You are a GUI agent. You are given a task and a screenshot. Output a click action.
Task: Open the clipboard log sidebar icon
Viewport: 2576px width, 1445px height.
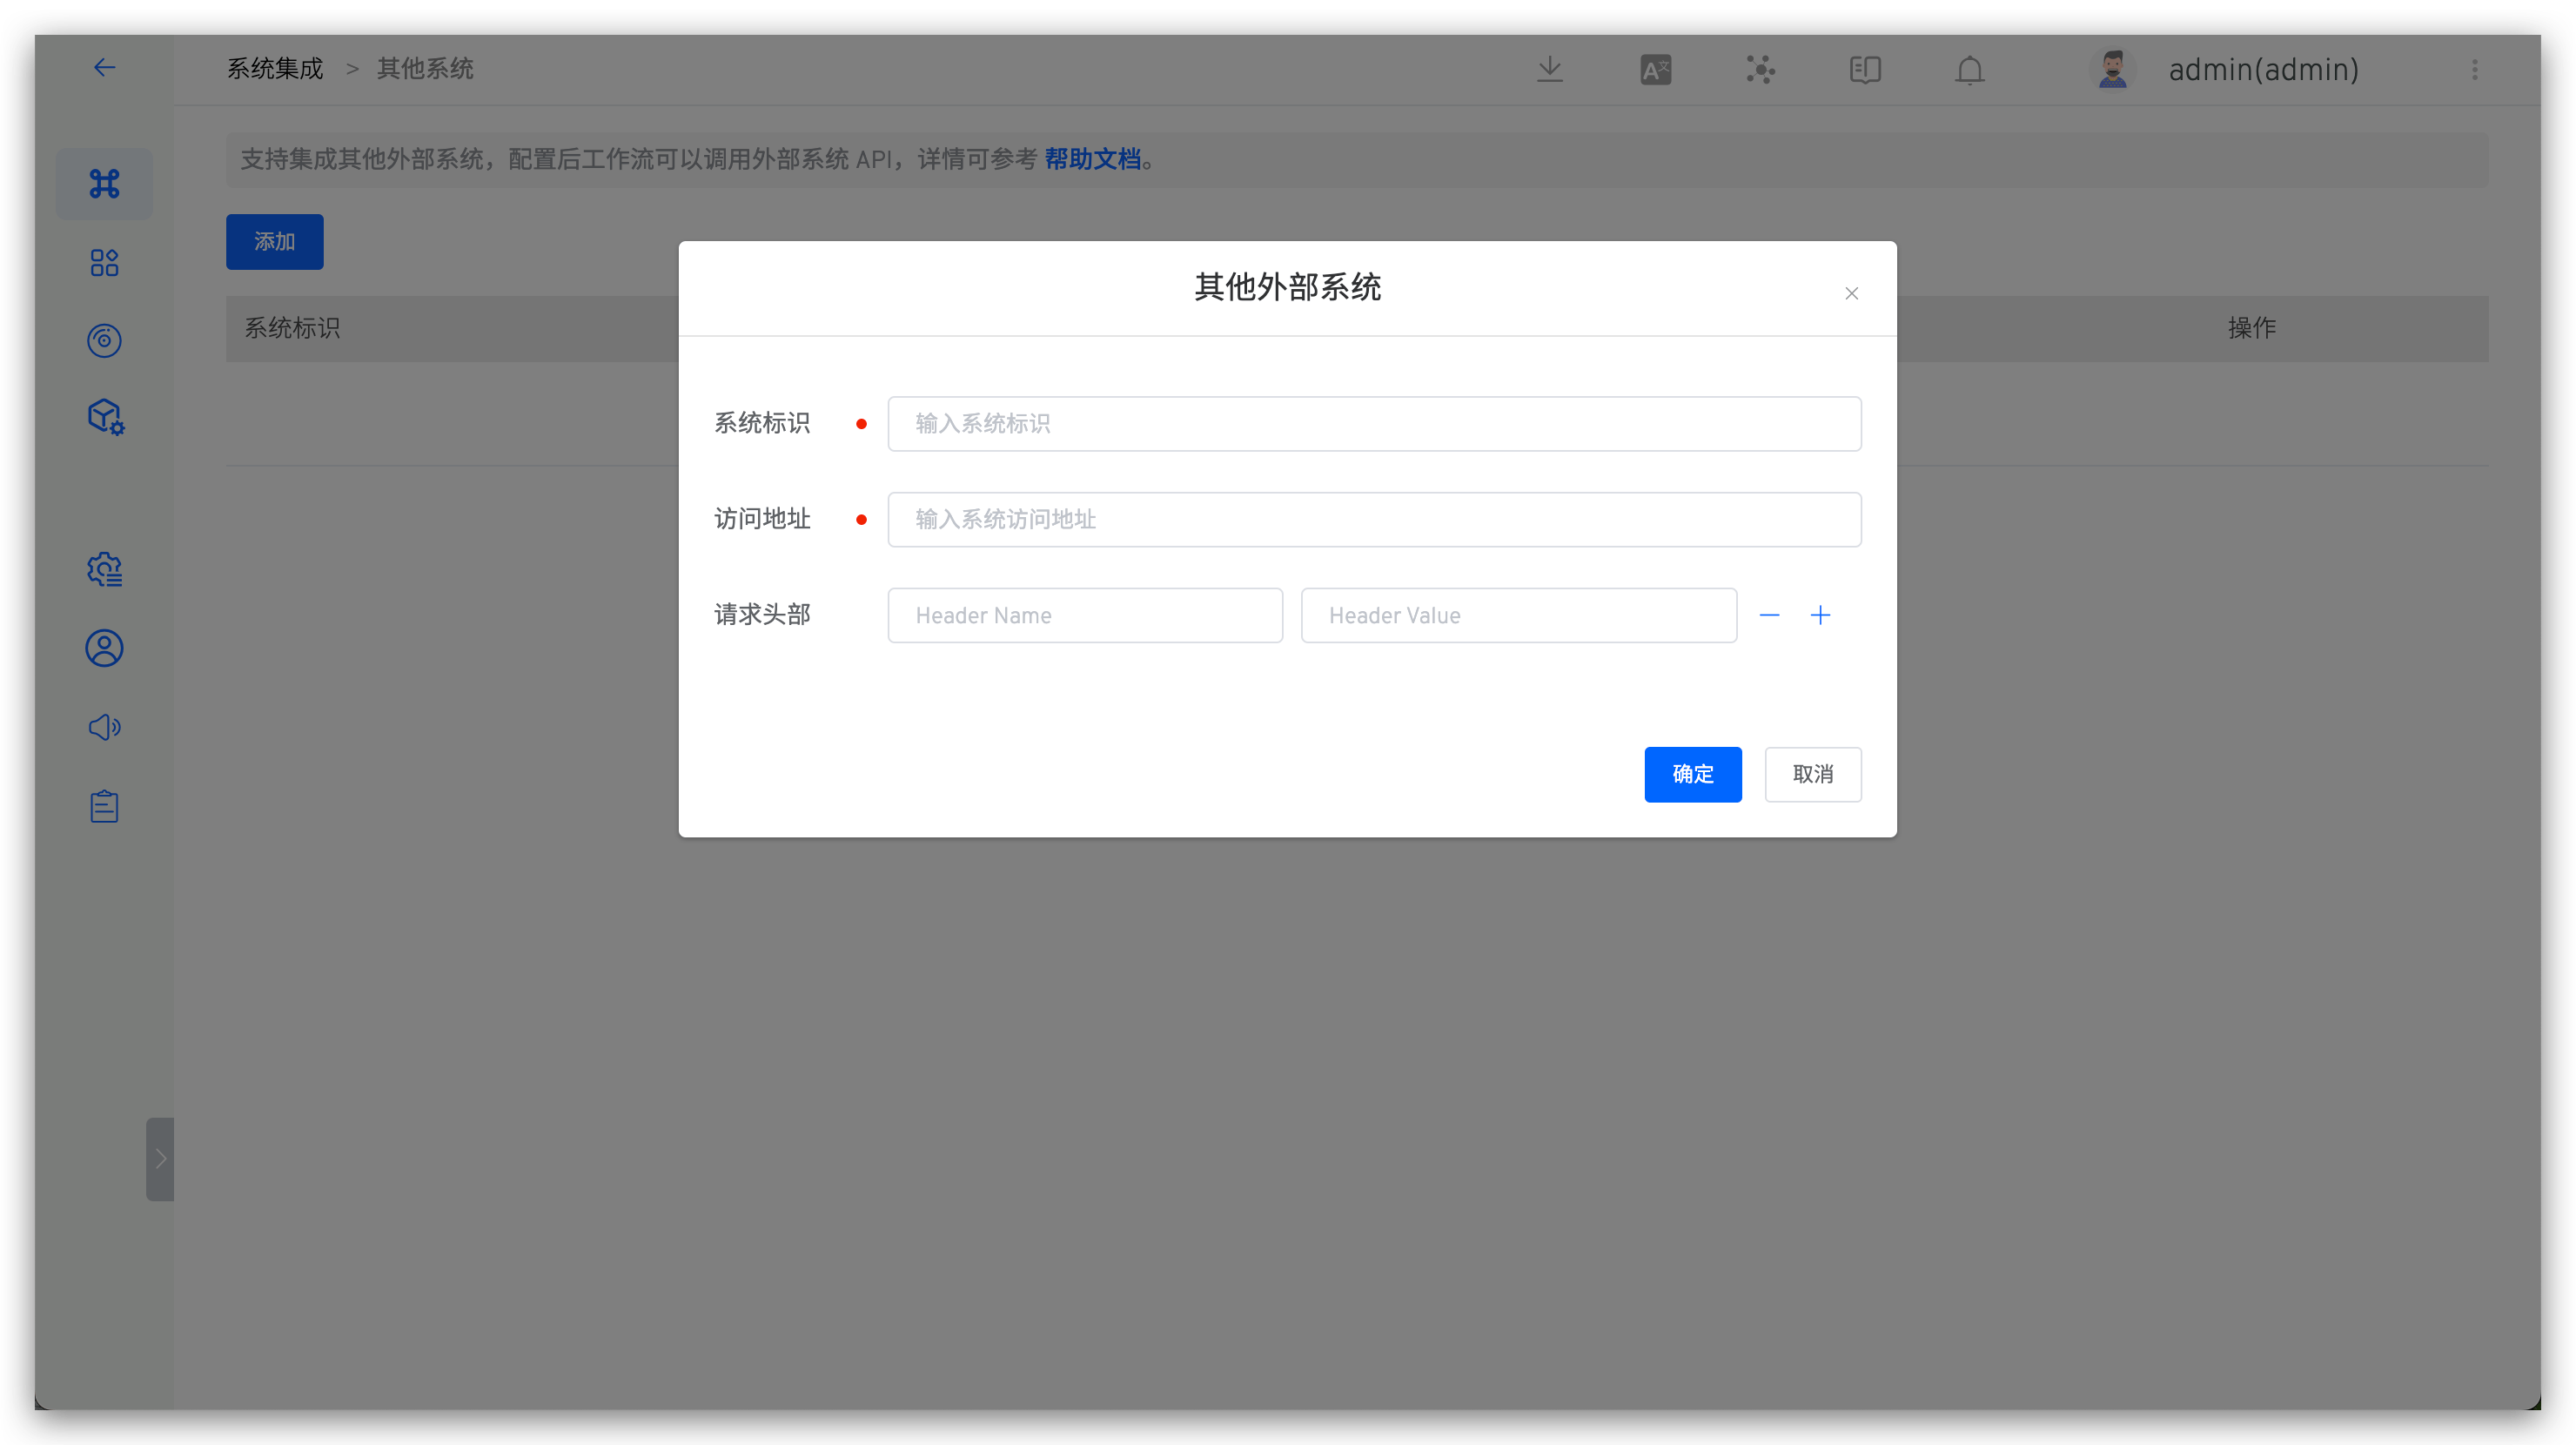pos(104,806)
